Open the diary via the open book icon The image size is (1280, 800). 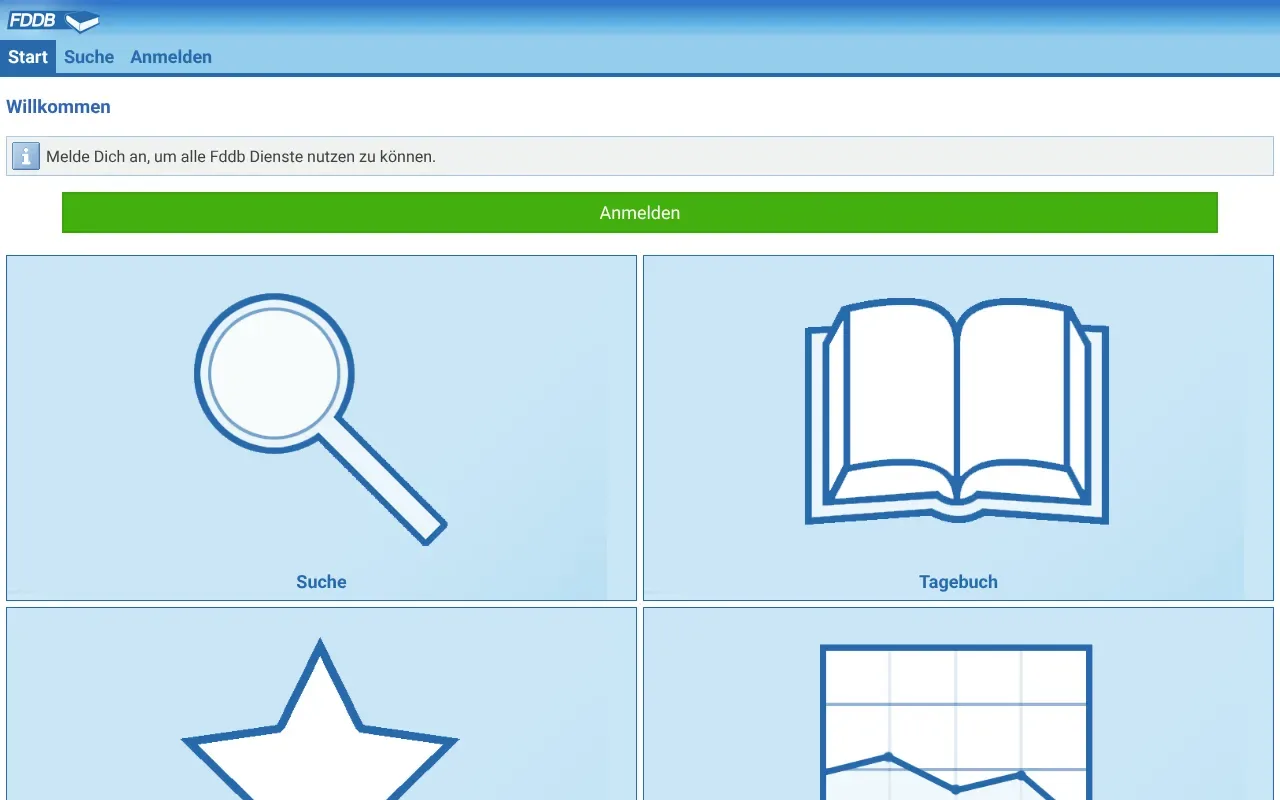[958, 412]
